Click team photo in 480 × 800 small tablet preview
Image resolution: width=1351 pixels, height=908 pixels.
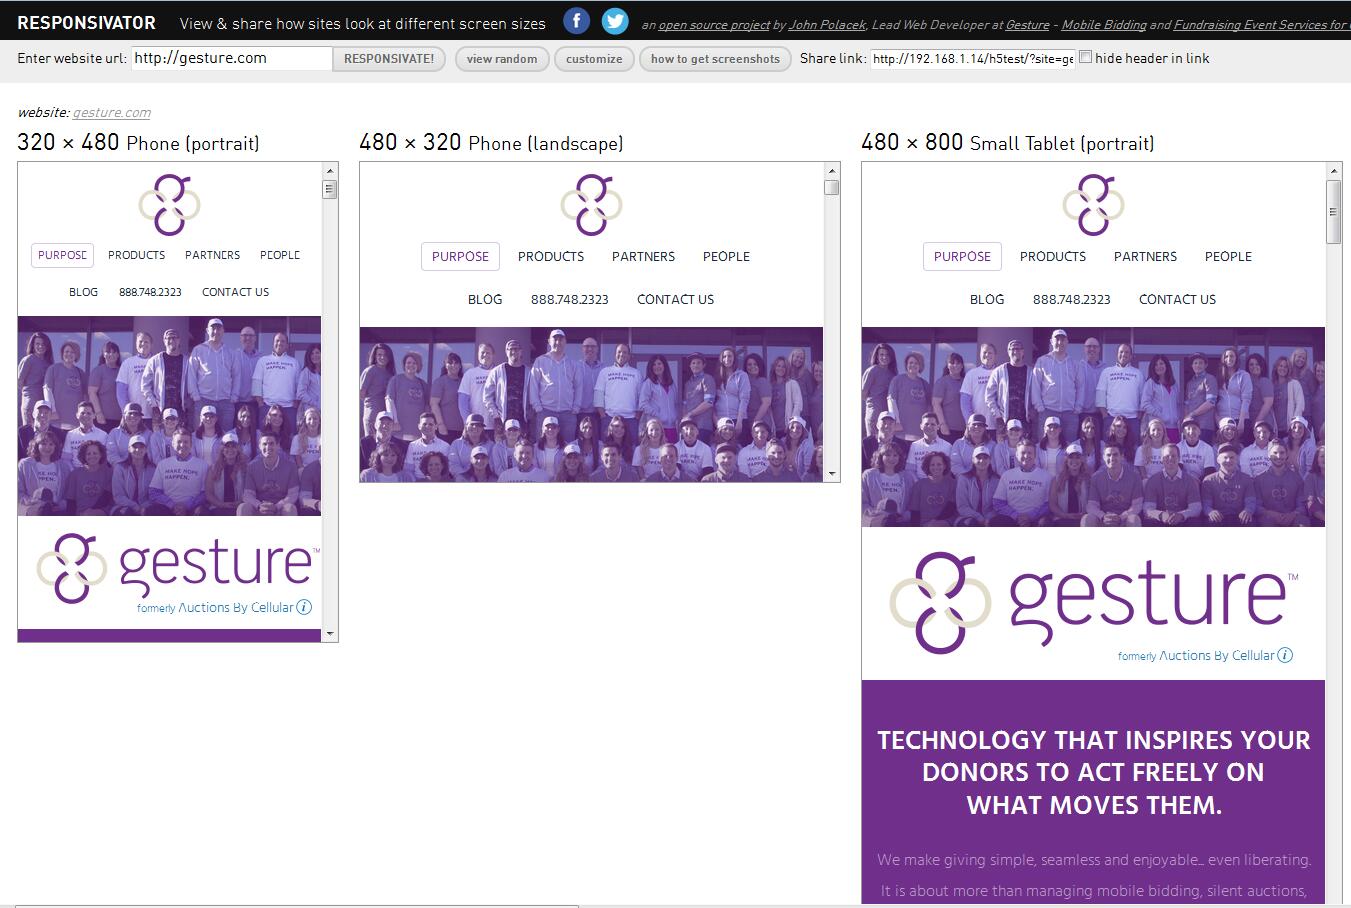(x=1093, y=427)
